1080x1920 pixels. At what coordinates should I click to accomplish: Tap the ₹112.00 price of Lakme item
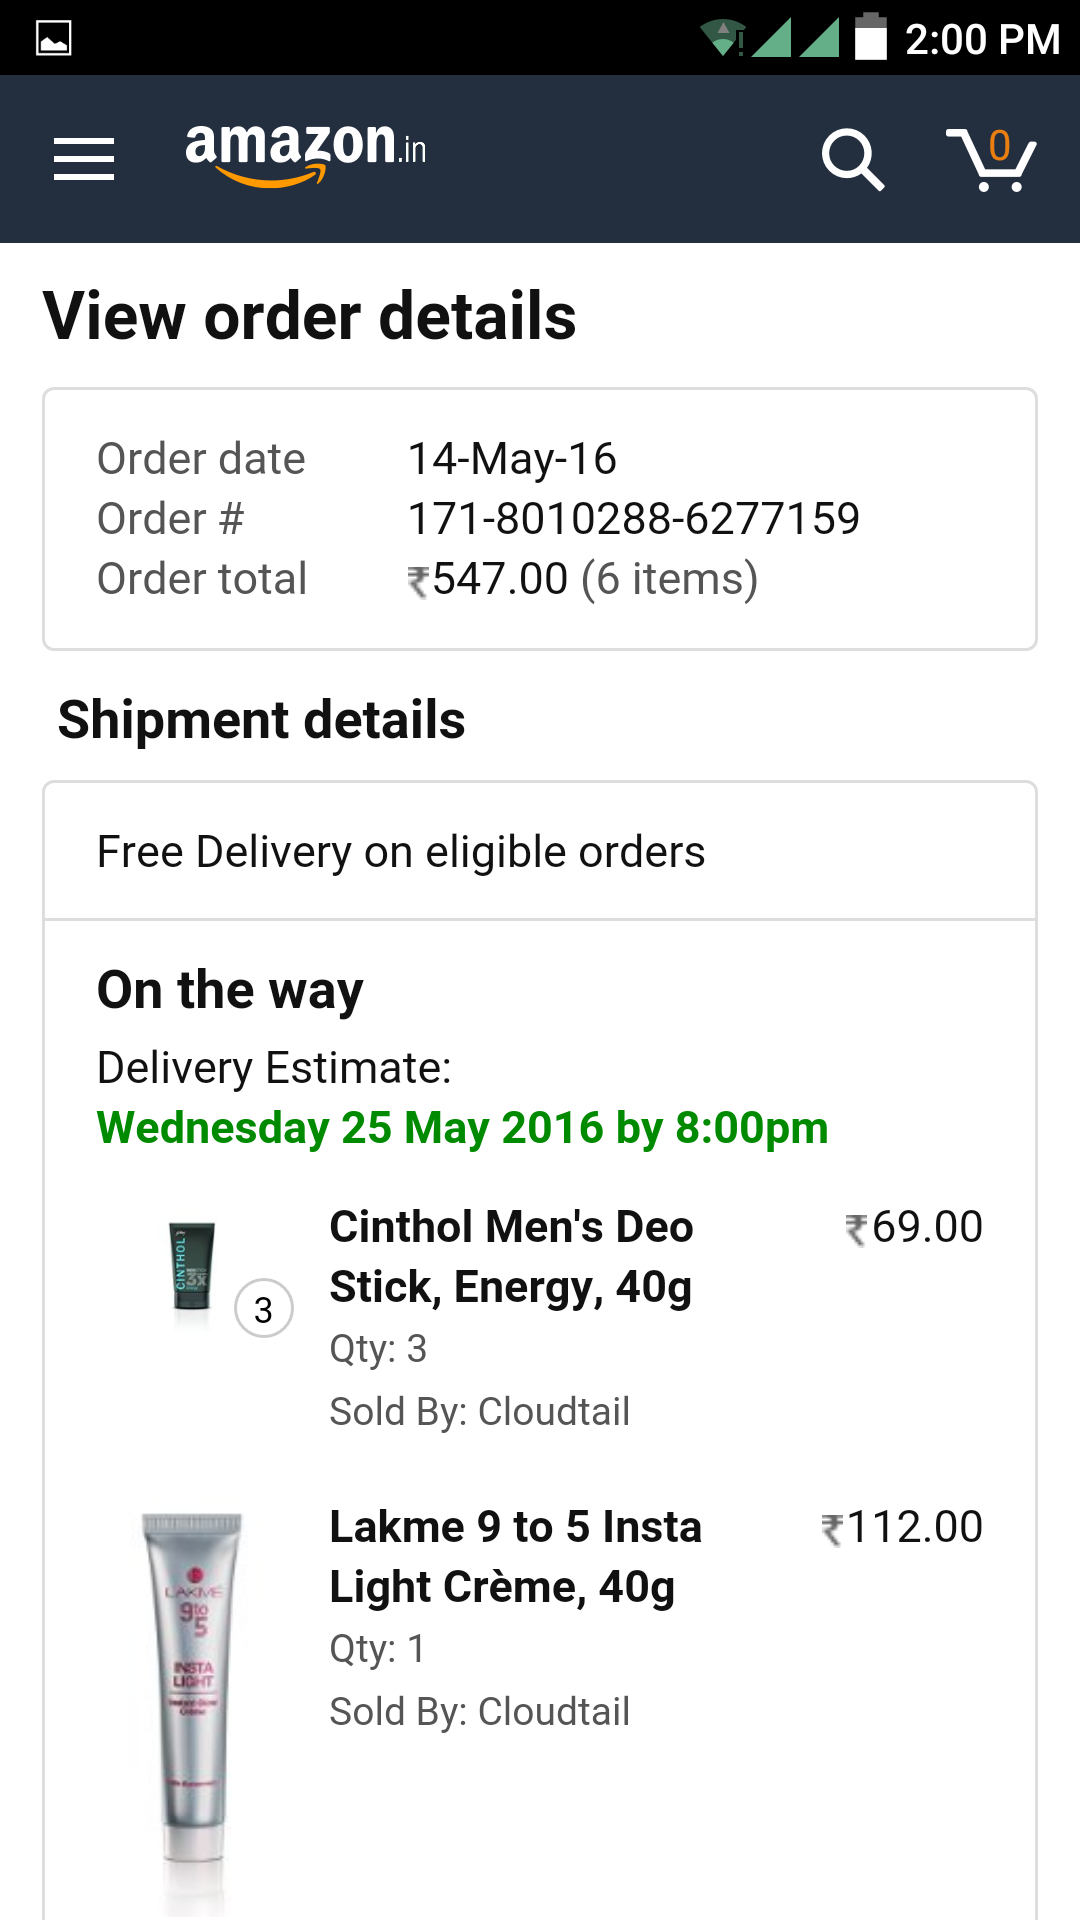(902, 1528)
